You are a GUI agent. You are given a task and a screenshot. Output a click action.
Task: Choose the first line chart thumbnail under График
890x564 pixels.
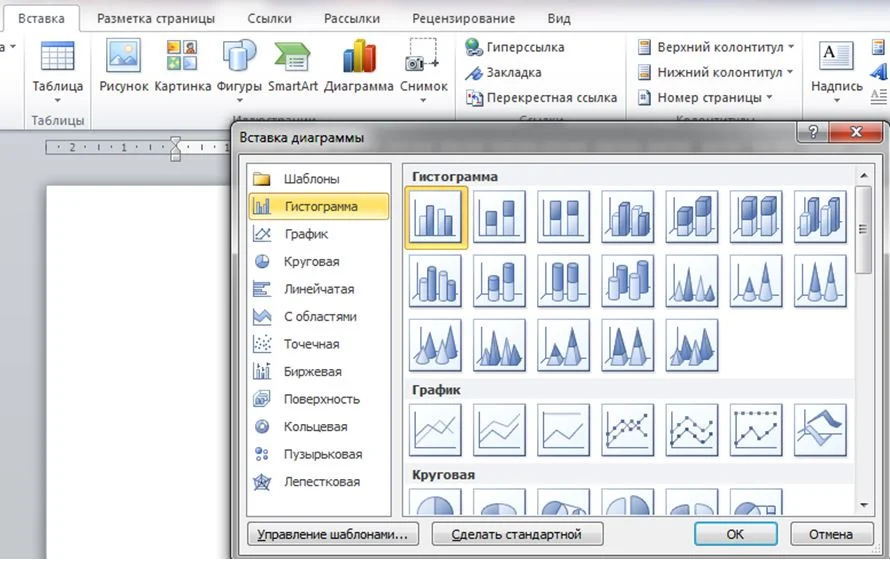435,429
